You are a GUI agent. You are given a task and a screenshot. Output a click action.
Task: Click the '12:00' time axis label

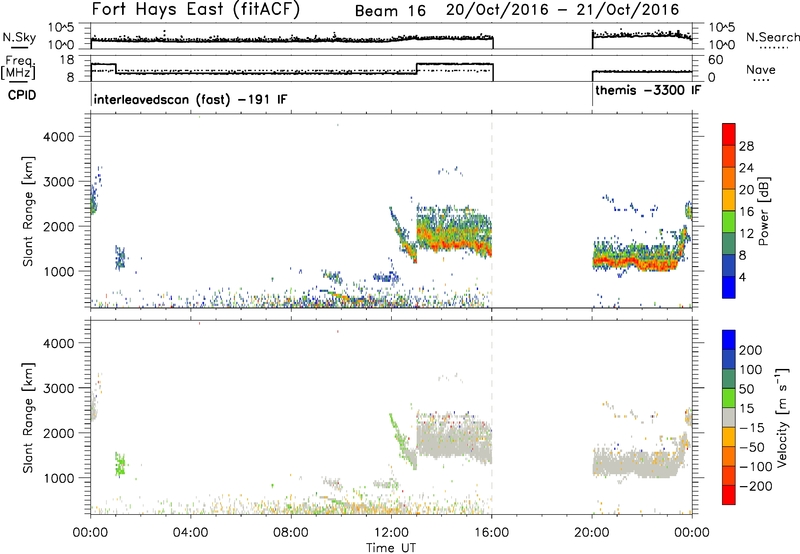point(391,533)
